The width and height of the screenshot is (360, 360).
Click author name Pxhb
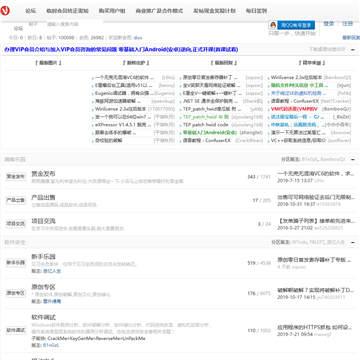pyautogui.click(x=344, y=93)
